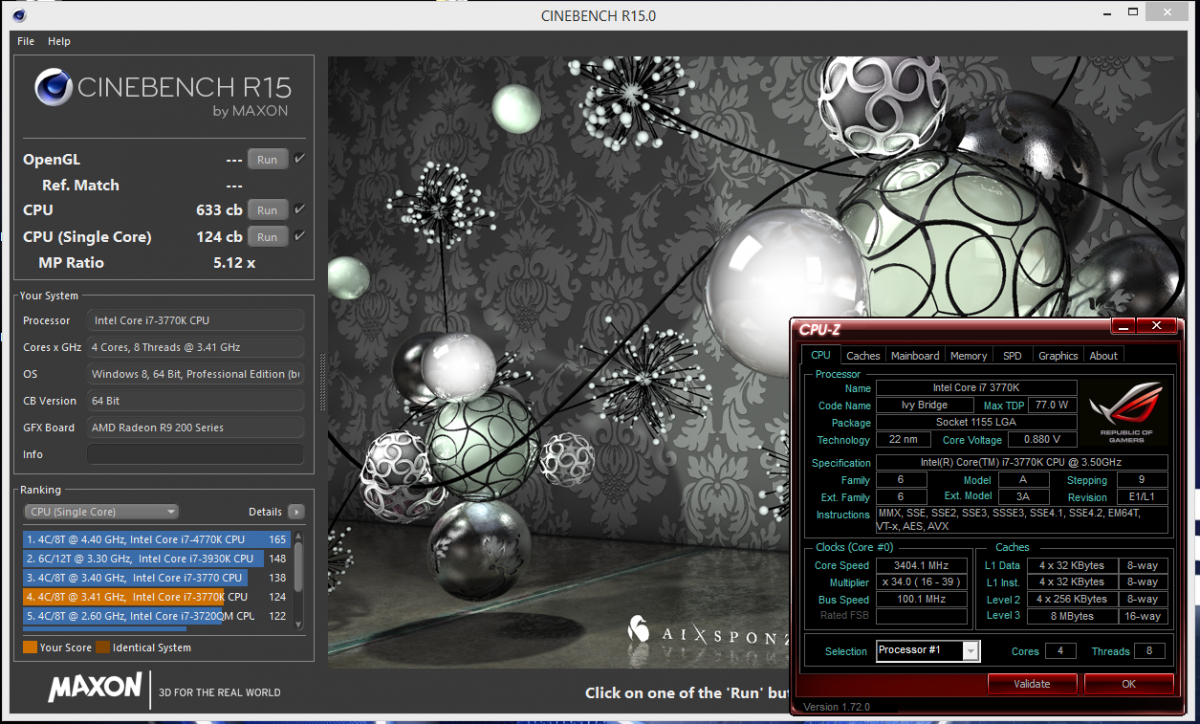Click the OS field showing Windows 8
Viewport: 1200px width, 724px height.
(x=195, y=374)
